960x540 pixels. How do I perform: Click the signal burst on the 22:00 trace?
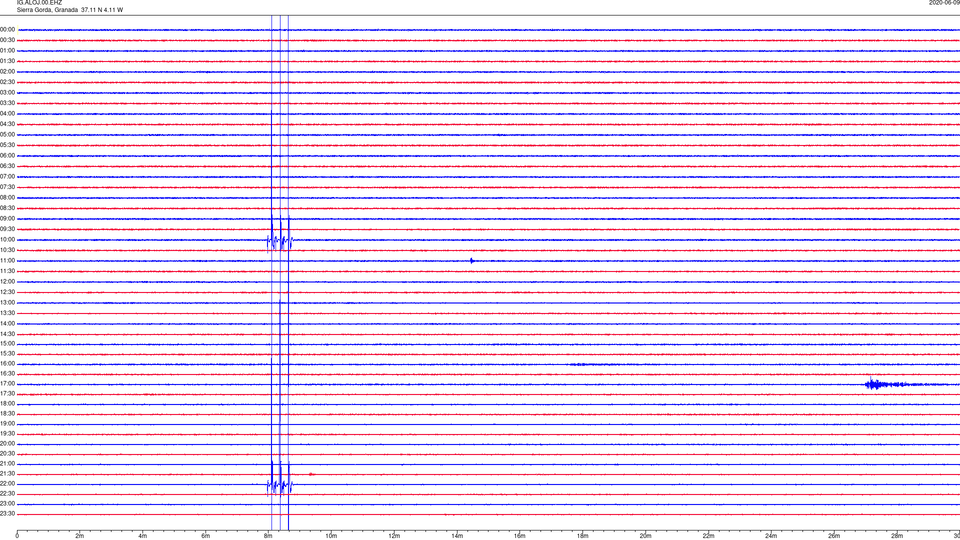pyautogui.click(x=280, y=486)
